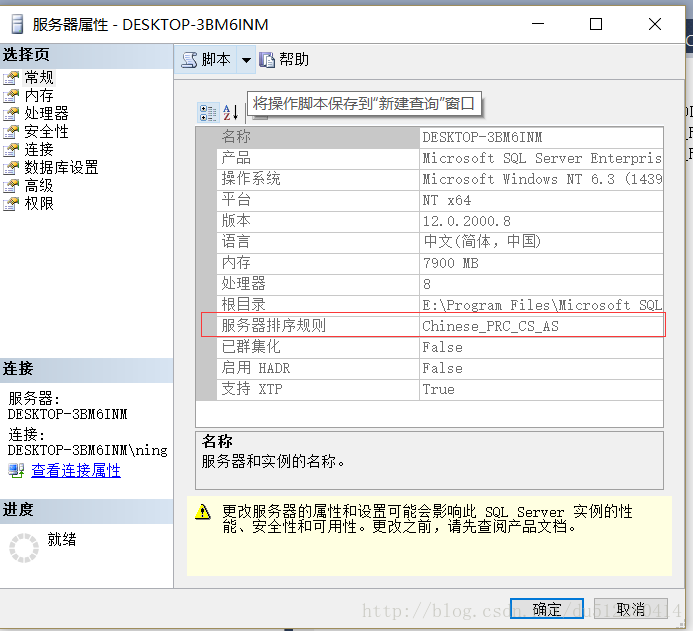
Task: Maximize the 服务器属性 window
Action: [x=596, y=24]
